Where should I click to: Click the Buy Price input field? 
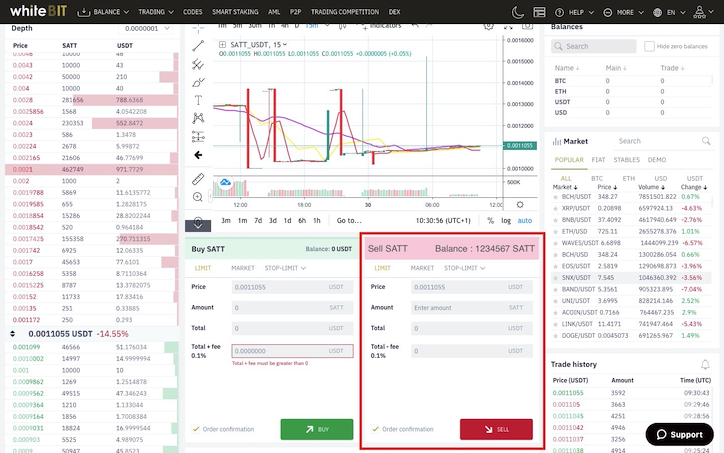tap(292, 287)
